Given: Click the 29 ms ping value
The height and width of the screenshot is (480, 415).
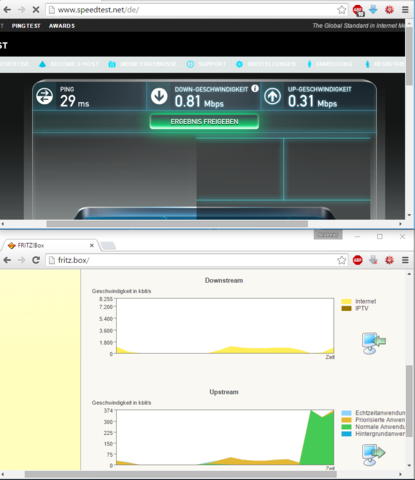Looking at the screenshot, I should [74, 101].
